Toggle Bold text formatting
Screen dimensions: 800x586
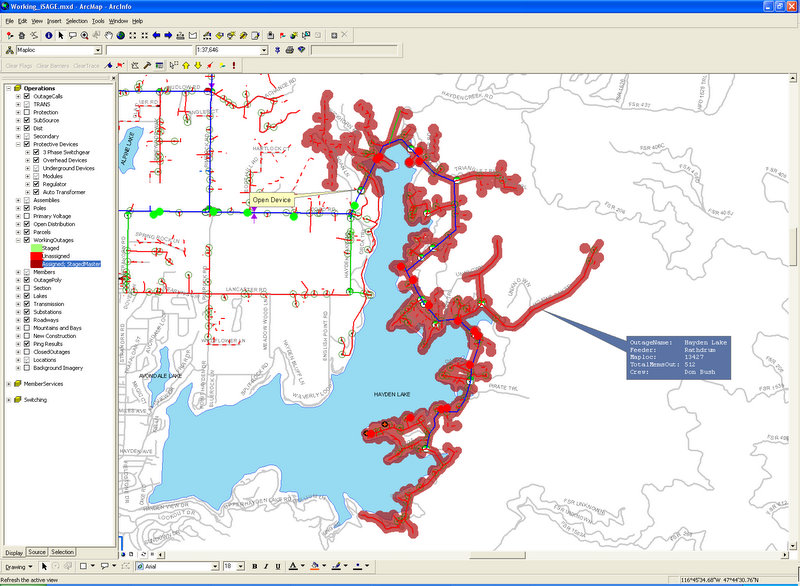point(254,566)
